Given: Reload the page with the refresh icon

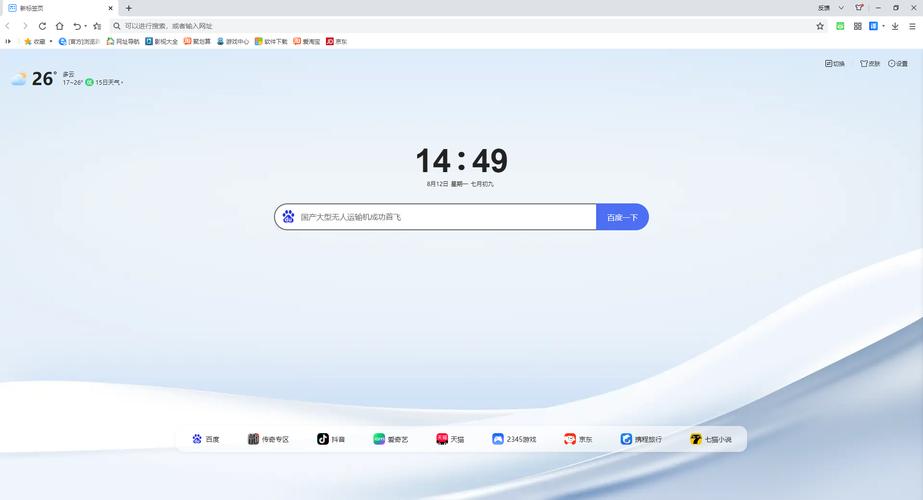Looking at the screenshot, I should tap(42, 26).
